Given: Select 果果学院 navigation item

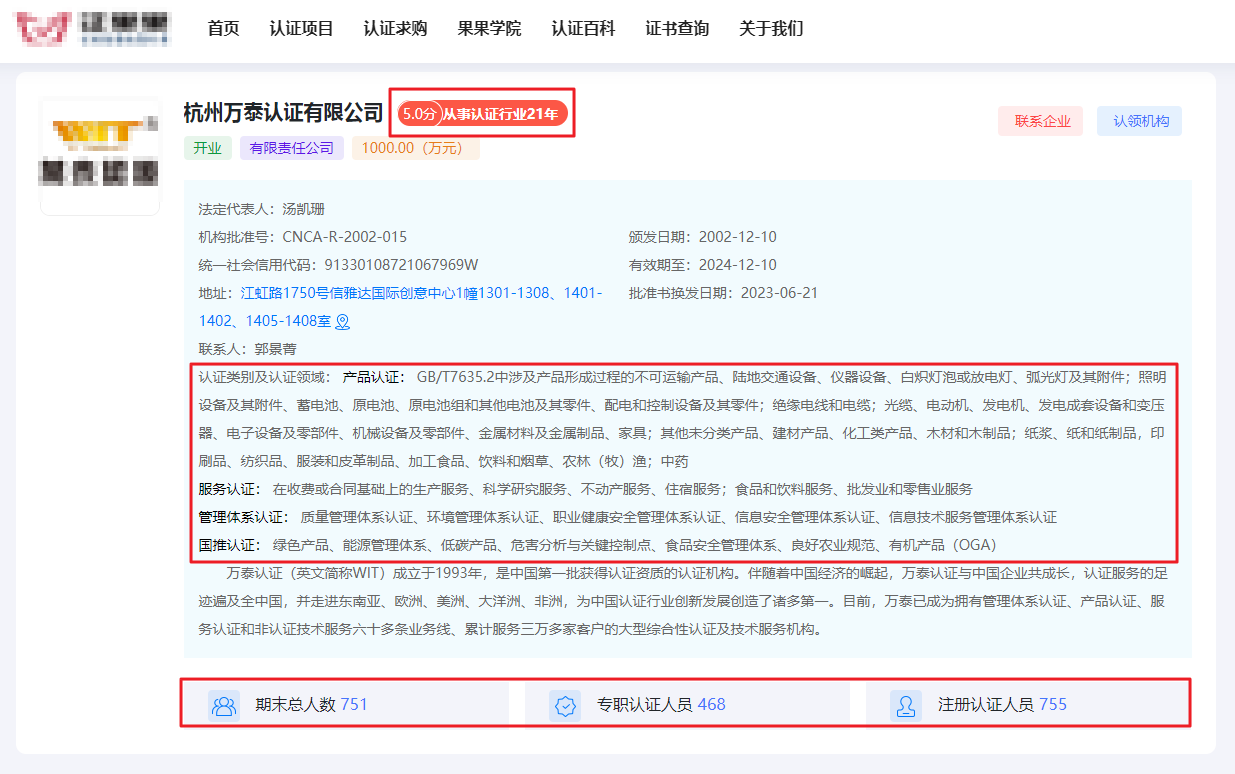Looking at the screenshot, I should point(489,28).
